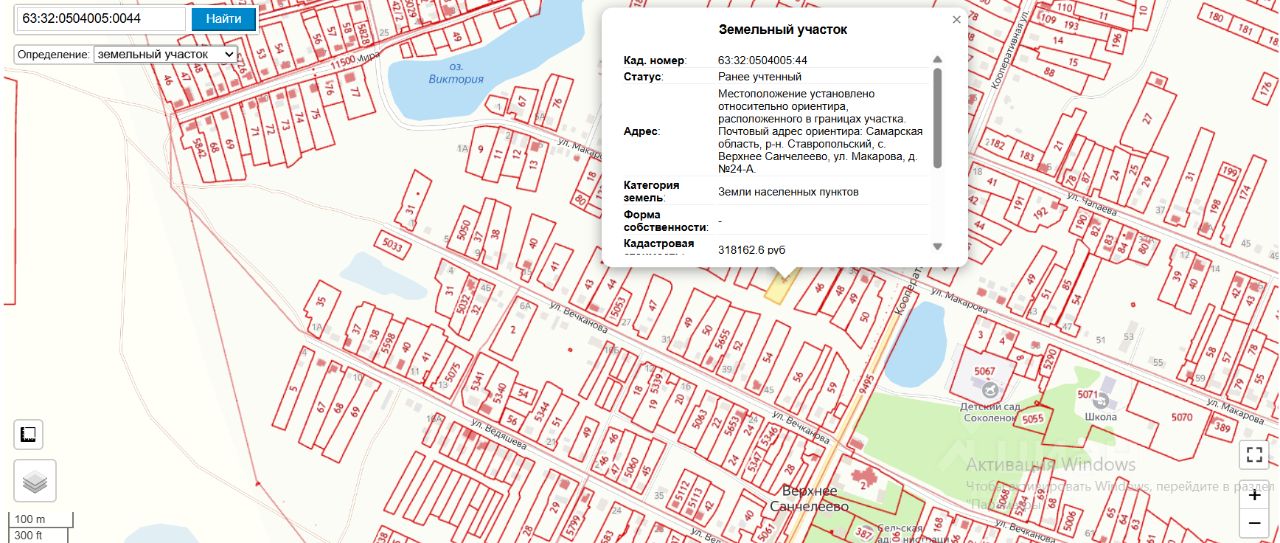Screen dimensions: 1280x543
Task: Zoom in with the plus button
Action: 1254,496
